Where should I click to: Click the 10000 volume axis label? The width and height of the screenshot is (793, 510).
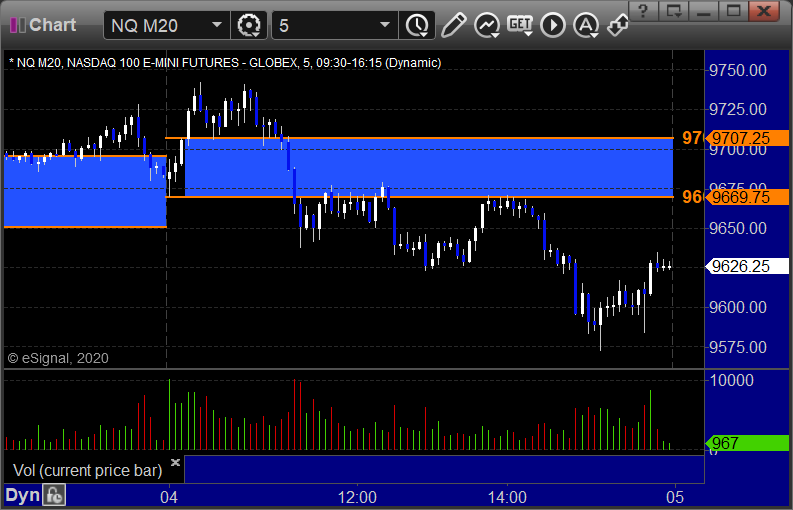point(731,380)
